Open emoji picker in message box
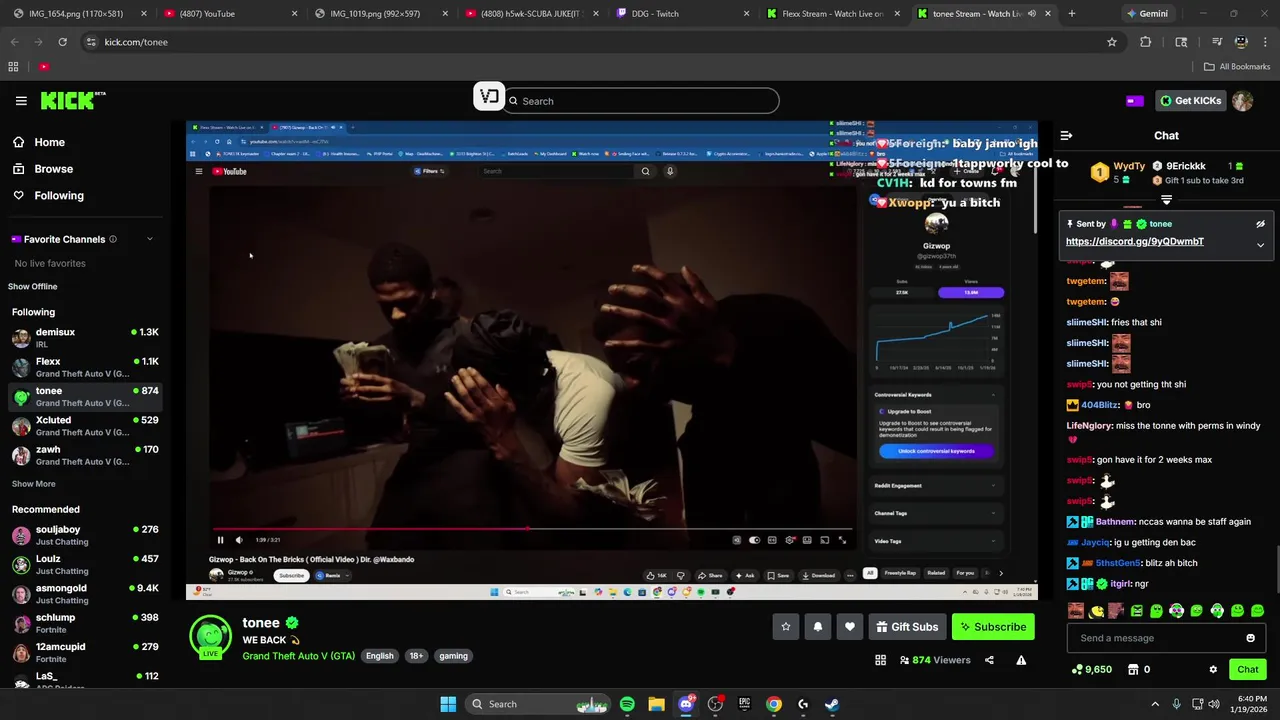The height and width of the screenshot is (720, 1280). 1250,638
